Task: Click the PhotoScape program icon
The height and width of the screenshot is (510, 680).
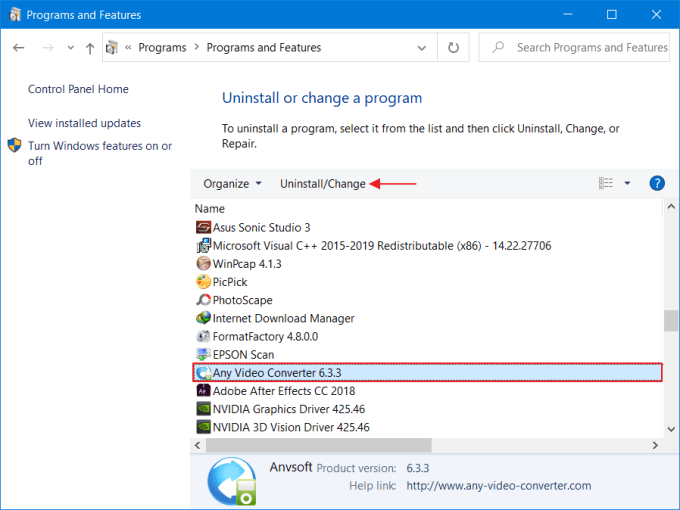Action: (x=203, y=300)
